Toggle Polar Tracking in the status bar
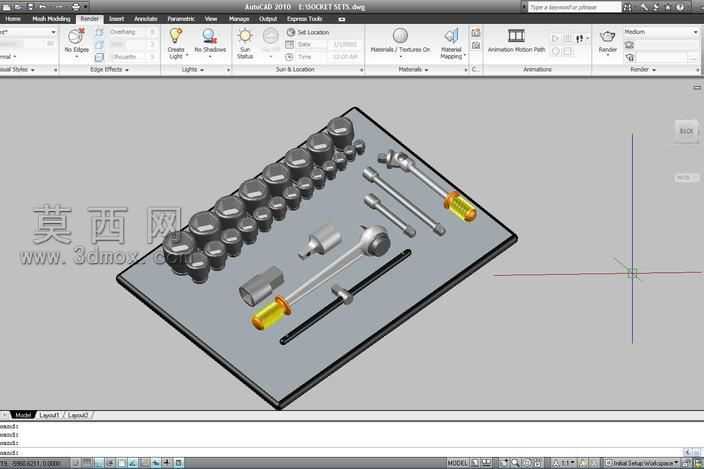704x469 pixels. (110, 463)
